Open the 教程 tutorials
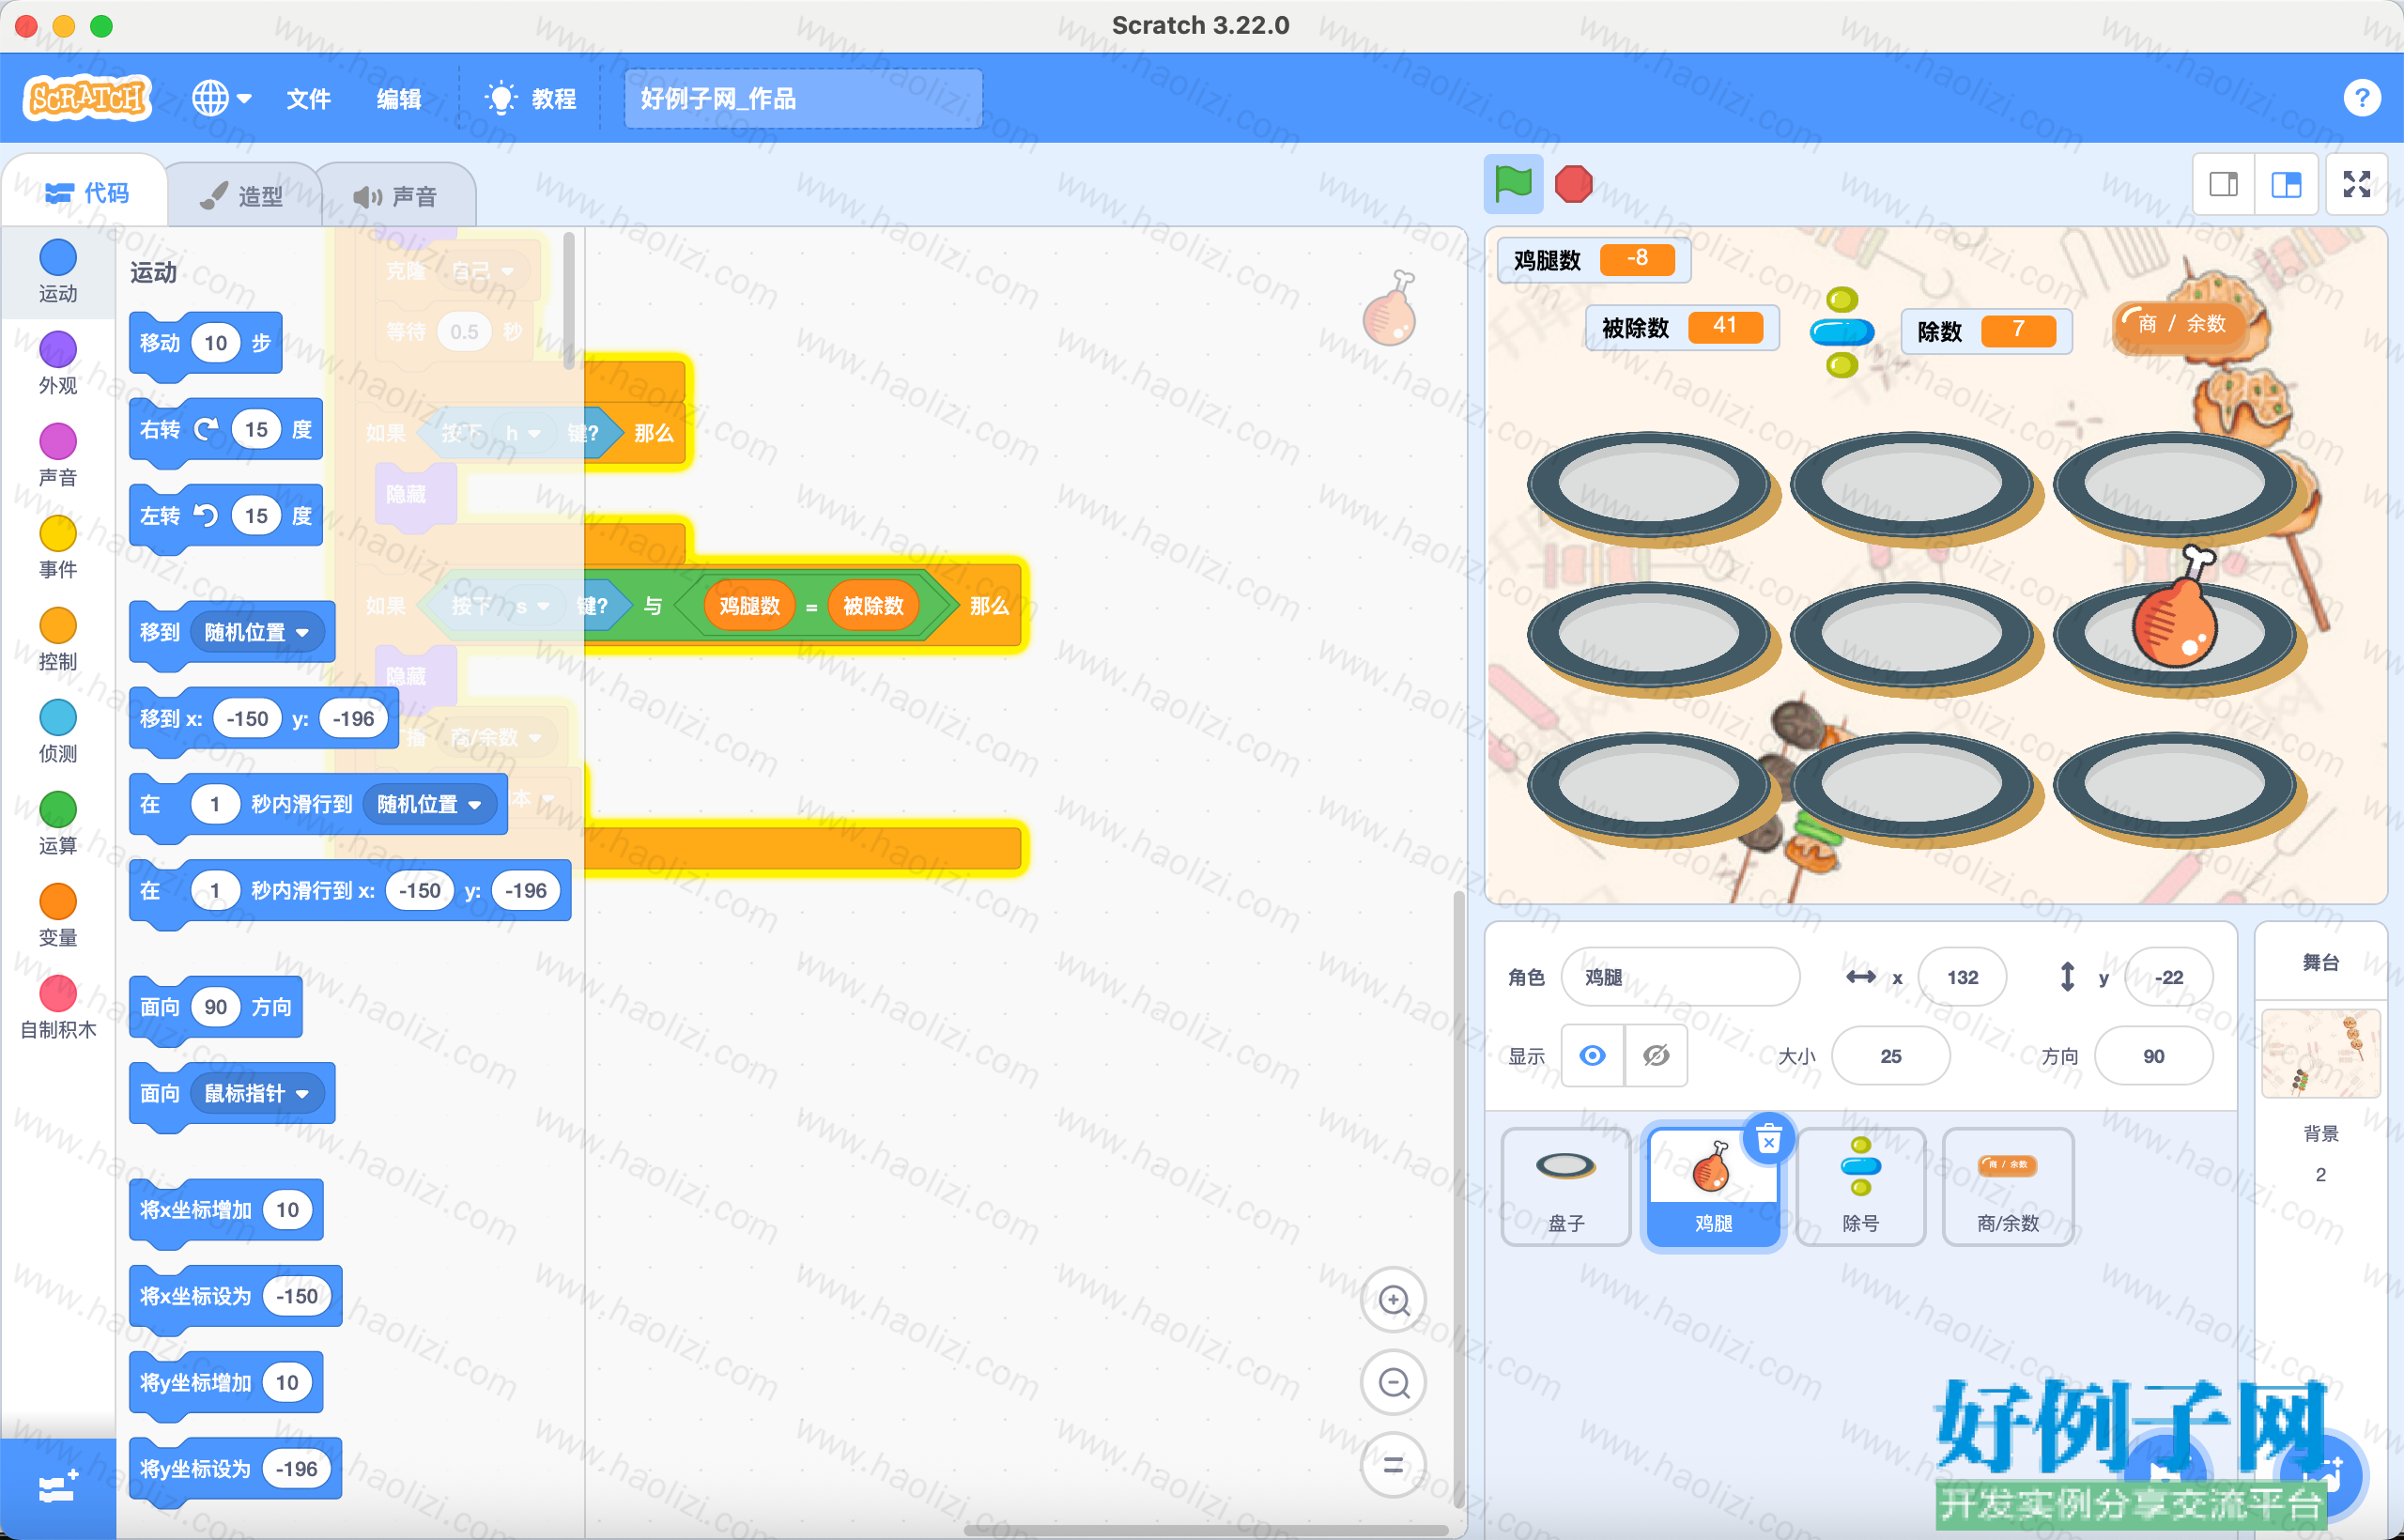The height and width of the screenshot is (1540, 2404). tap(531, 99)
